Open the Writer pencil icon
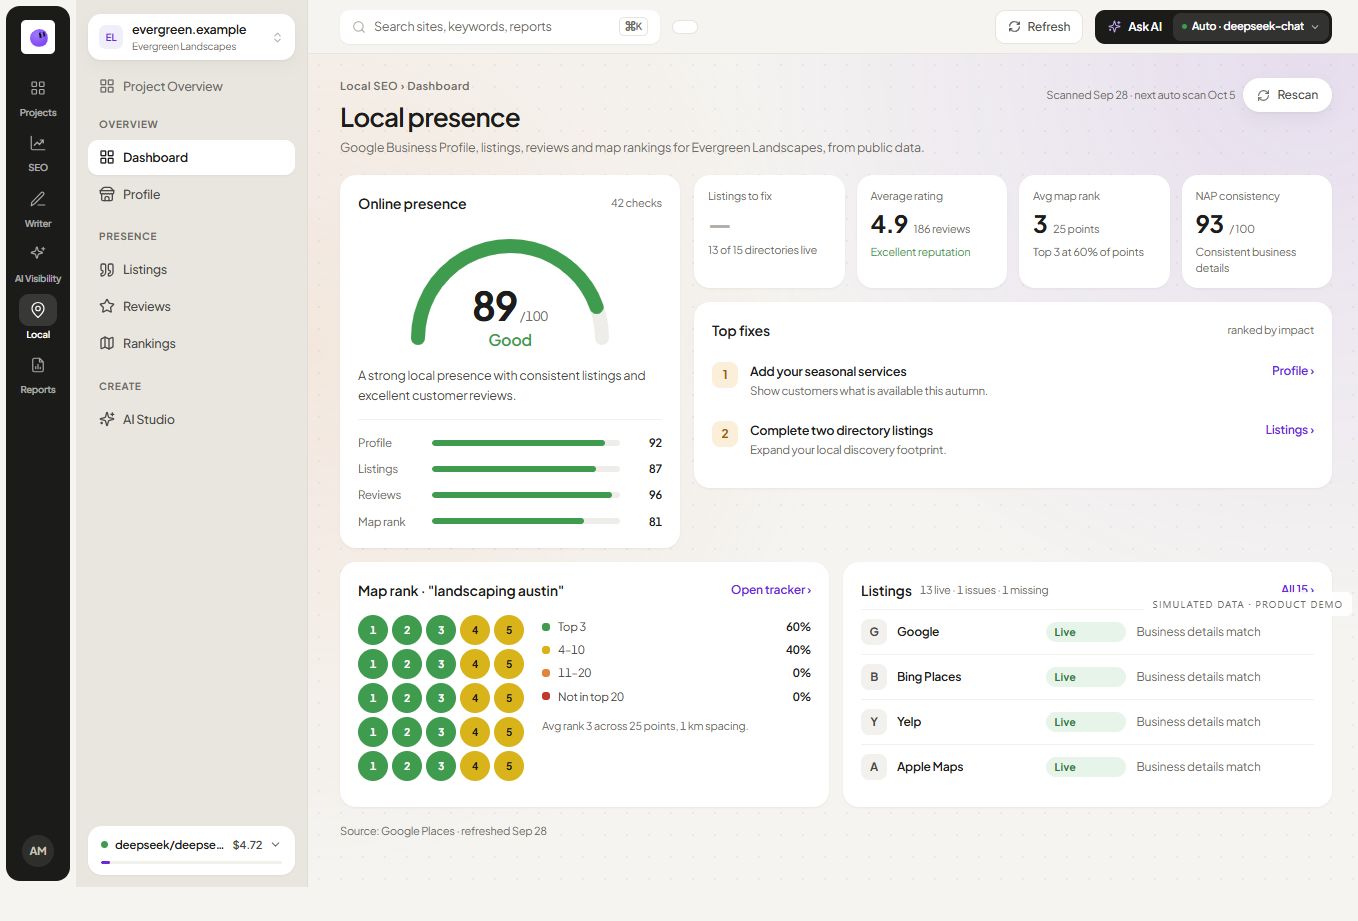The width and height of the screenshot is (1358, 921). (x=38, y=199)
